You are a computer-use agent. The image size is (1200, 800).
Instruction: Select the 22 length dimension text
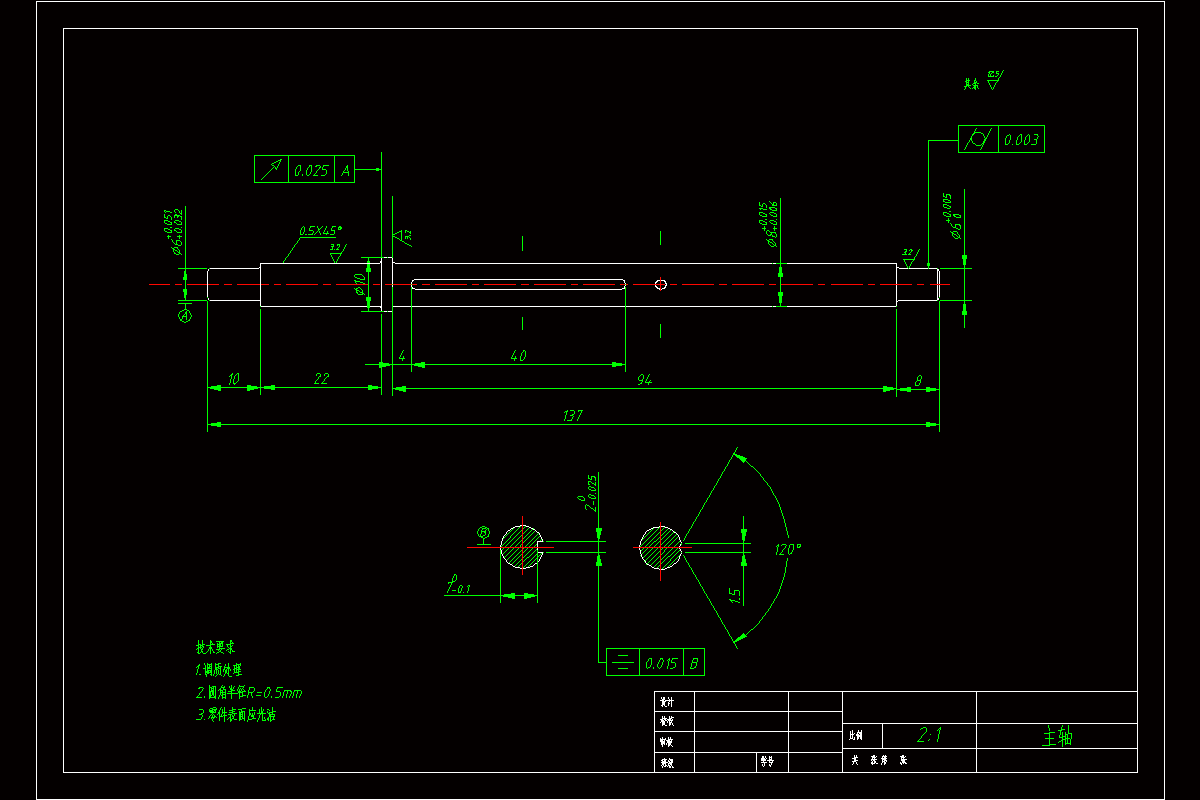click(321, 378)
